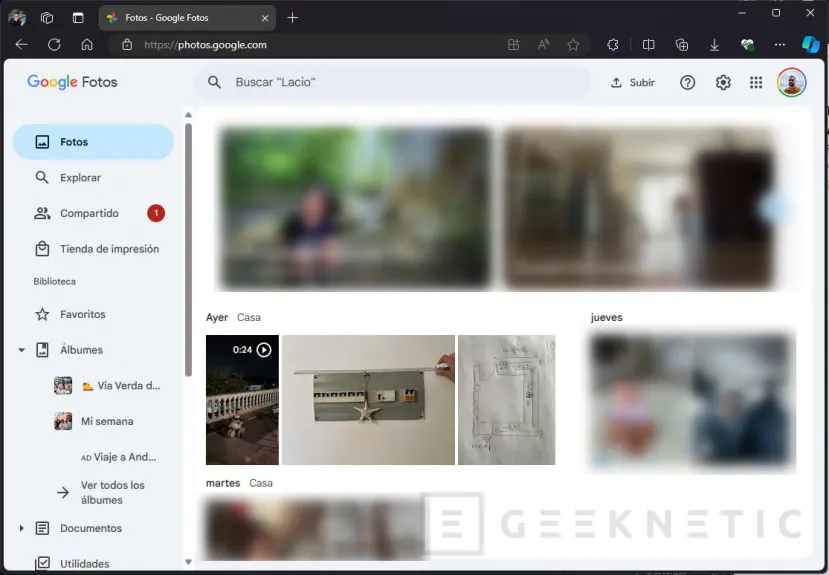Open the workspaces icon in title bar
The image size is (829, 575).
click(x=47, y=17)
